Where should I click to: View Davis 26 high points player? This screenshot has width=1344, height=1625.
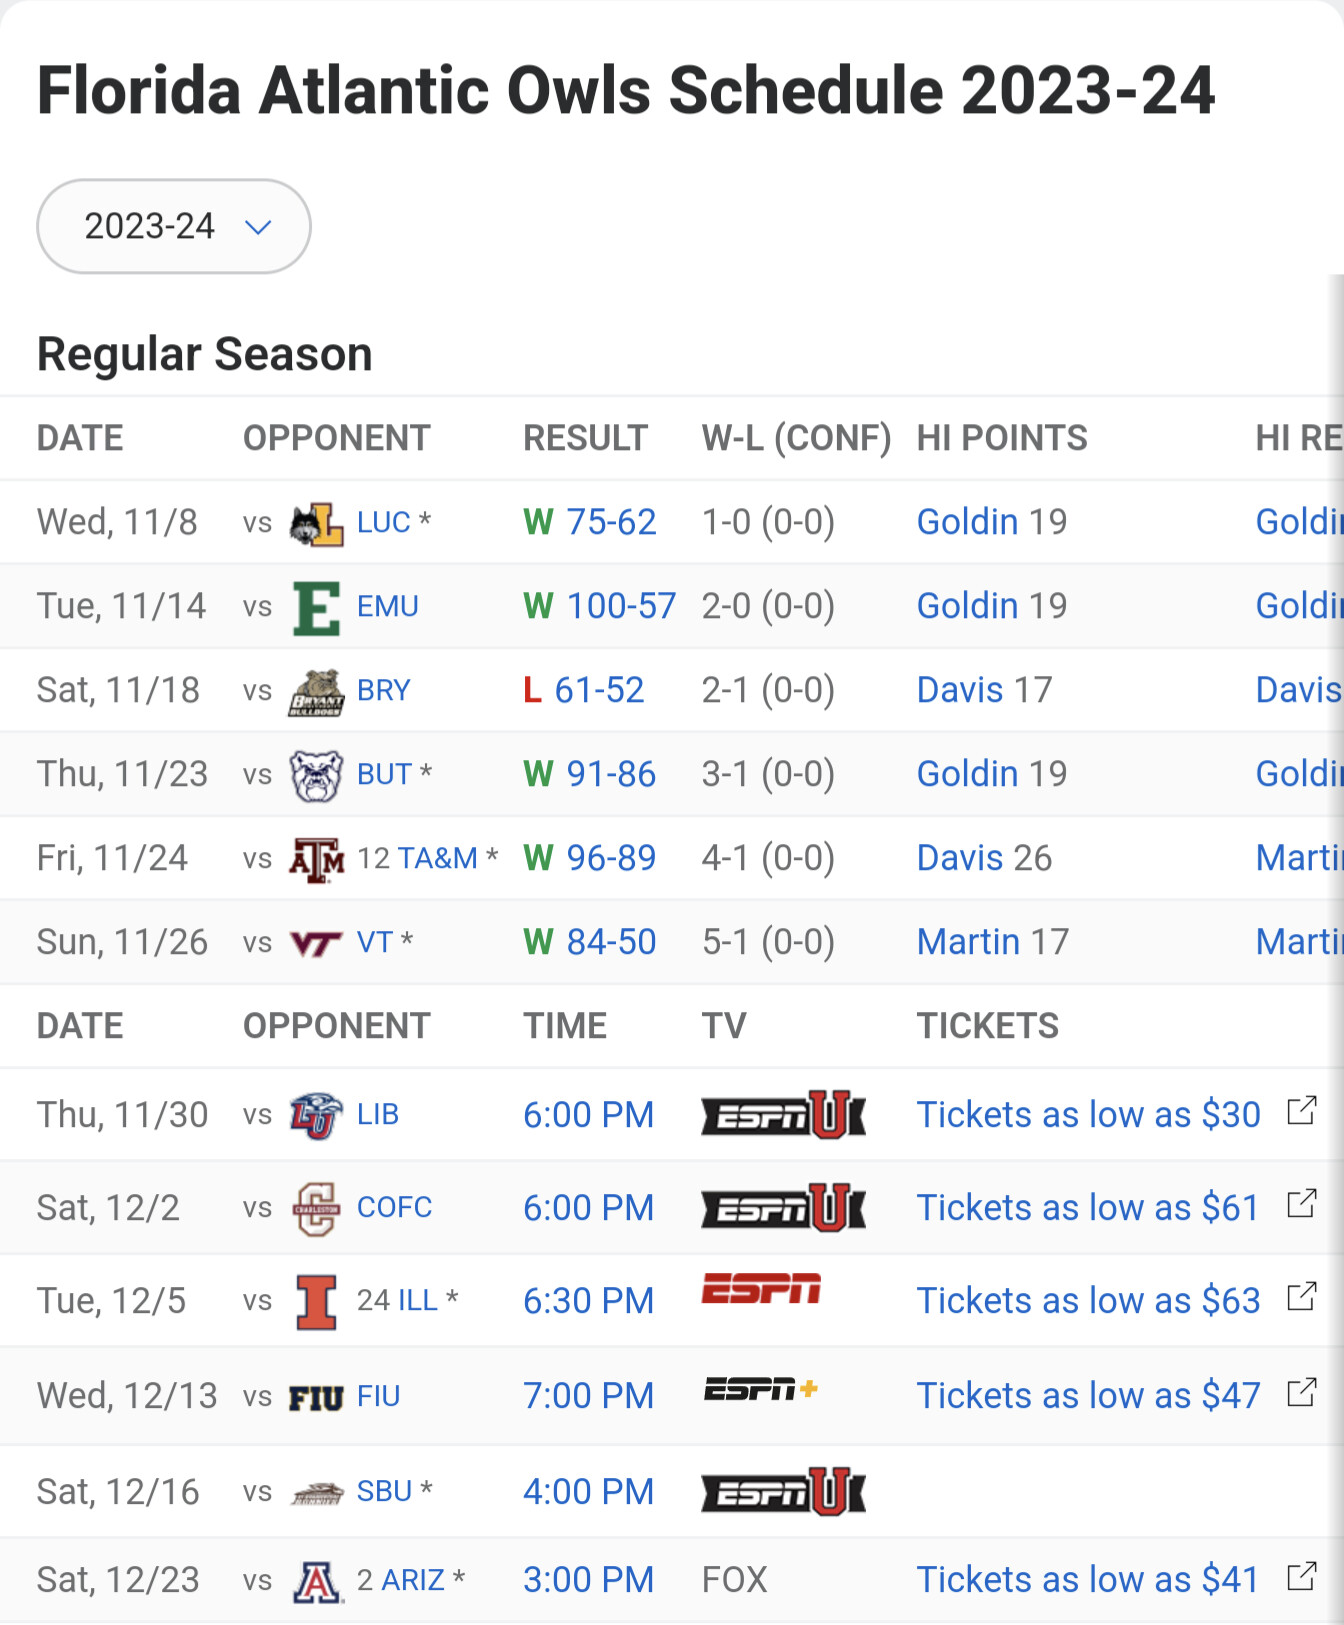(x=984, y=858)
